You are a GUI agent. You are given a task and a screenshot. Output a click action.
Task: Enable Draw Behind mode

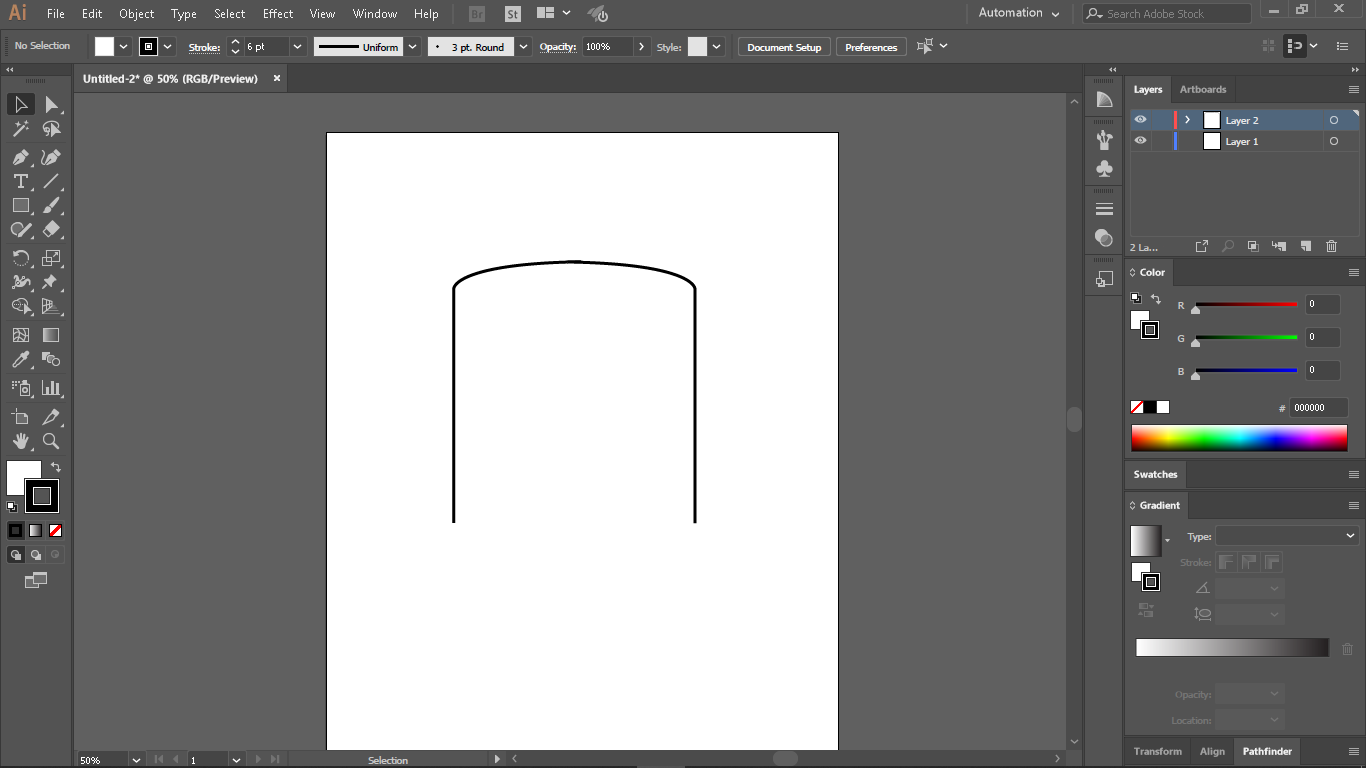pyautogui.click(x=36, y=554)
